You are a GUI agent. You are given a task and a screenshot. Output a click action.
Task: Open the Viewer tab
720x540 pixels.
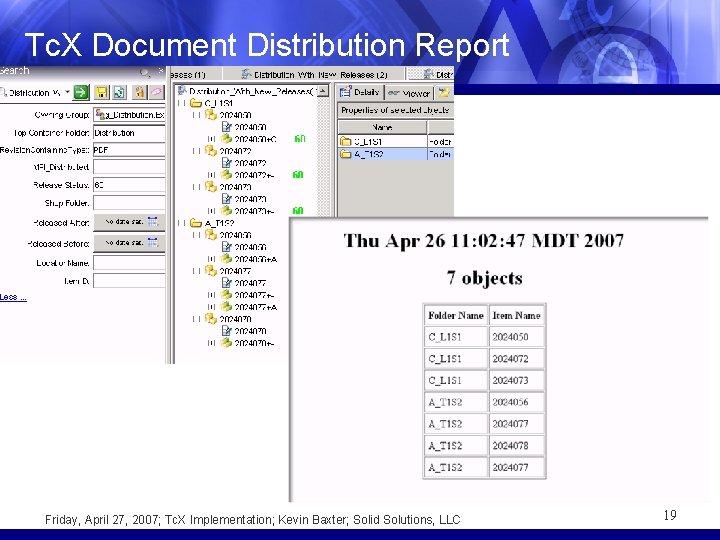tap(409, 93)
